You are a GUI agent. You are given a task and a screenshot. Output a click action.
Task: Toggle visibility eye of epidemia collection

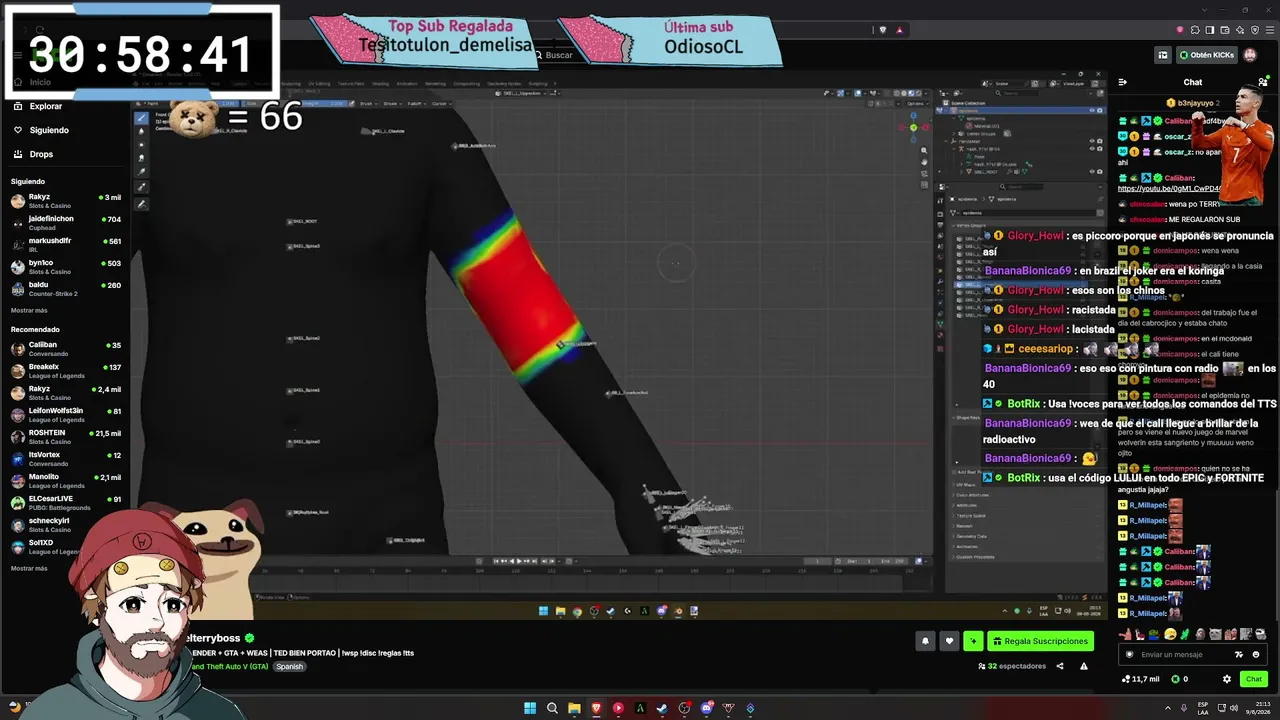[1092, 111]
